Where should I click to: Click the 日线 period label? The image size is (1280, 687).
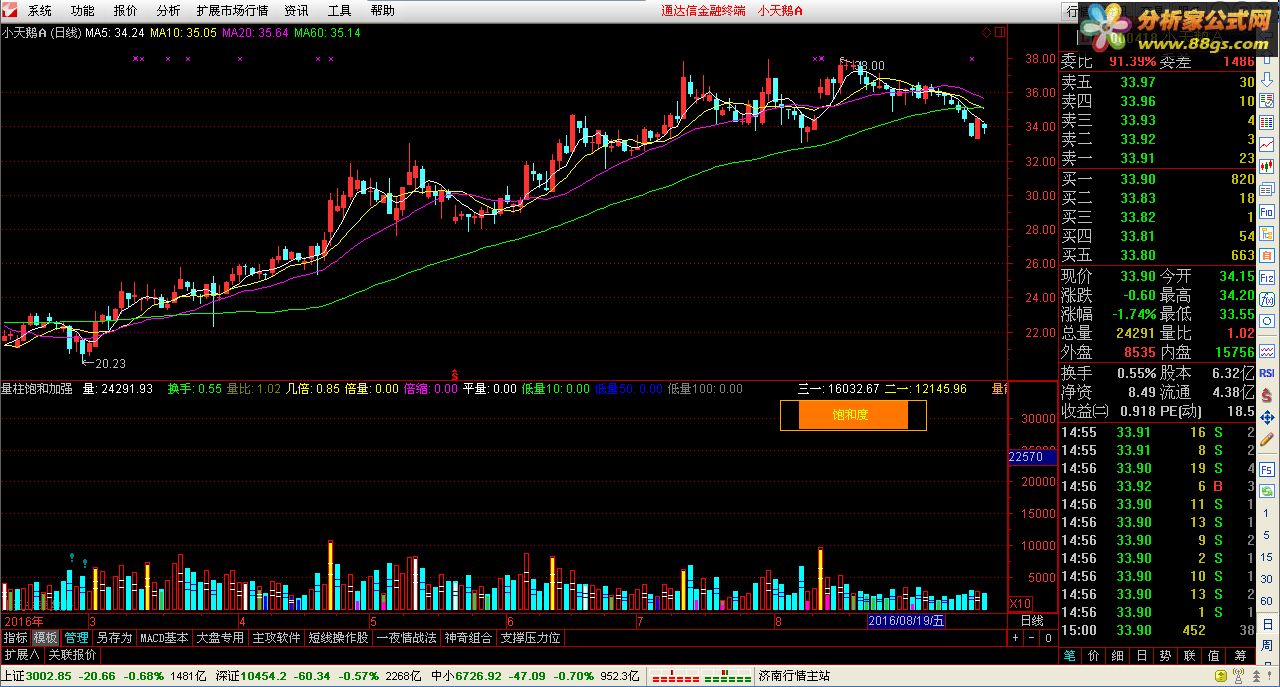pyautogui.click(x=1032, y=621)
